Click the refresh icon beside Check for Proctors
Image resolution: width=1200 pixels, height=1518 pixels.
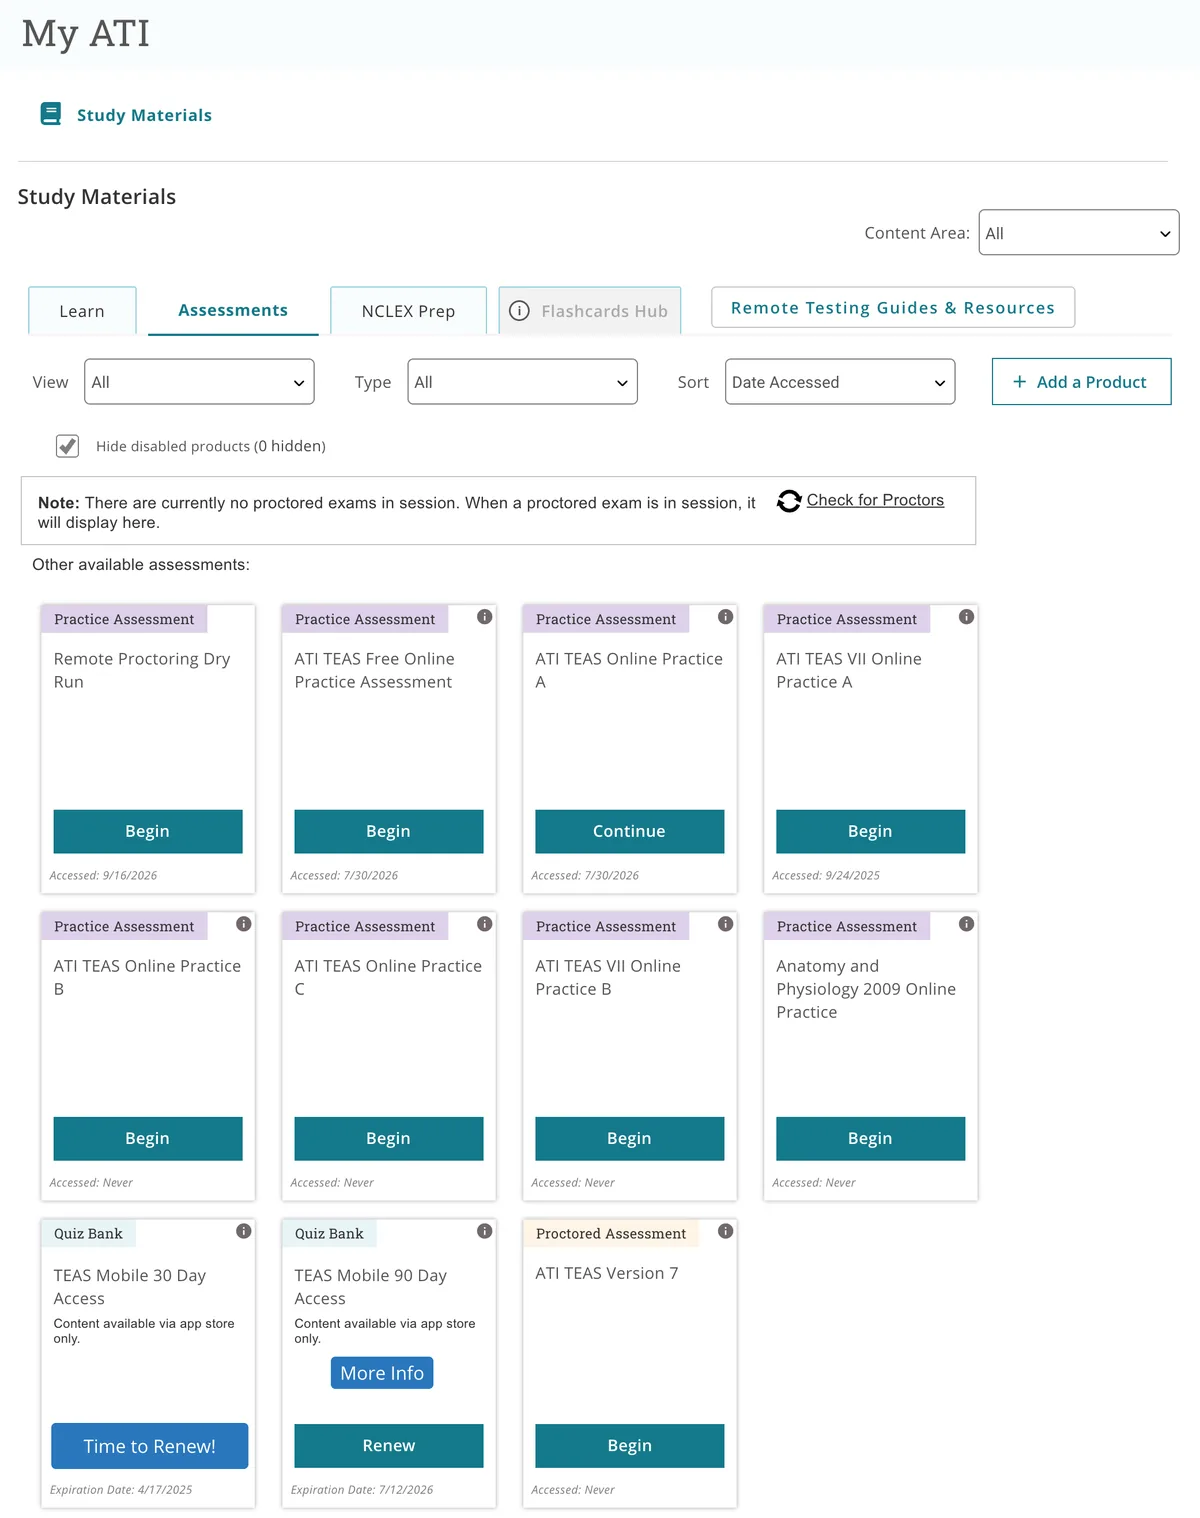click(x=789, y=501)
